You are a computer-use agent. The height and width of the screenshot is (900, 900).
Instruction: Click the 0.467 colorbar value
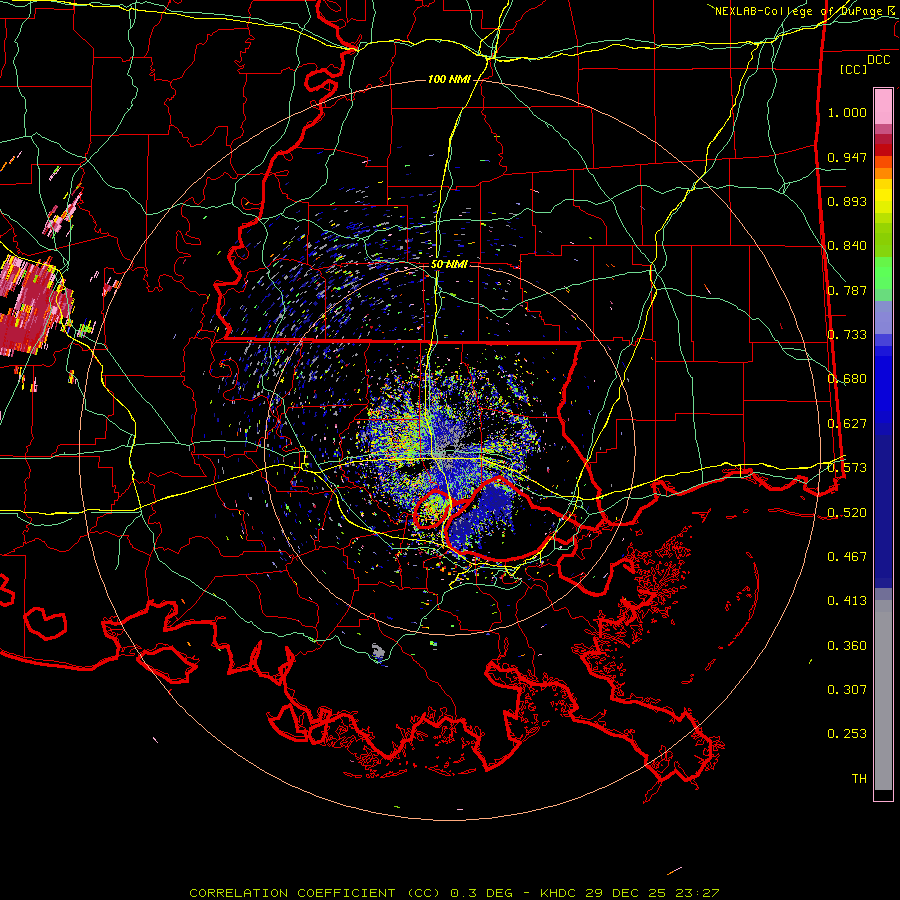coord(847,557)
